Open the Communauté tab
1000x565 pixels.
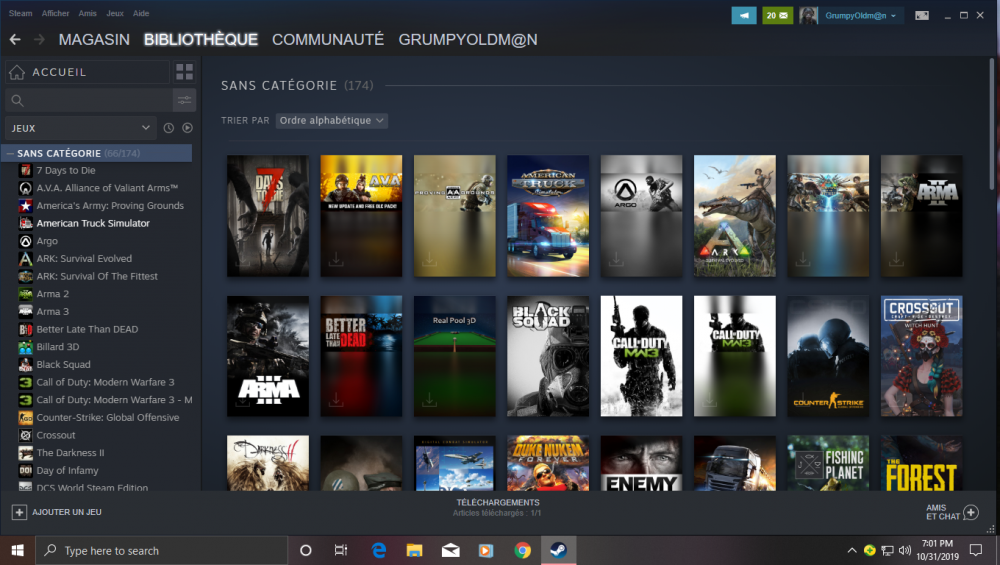click(x=328, y=40)
